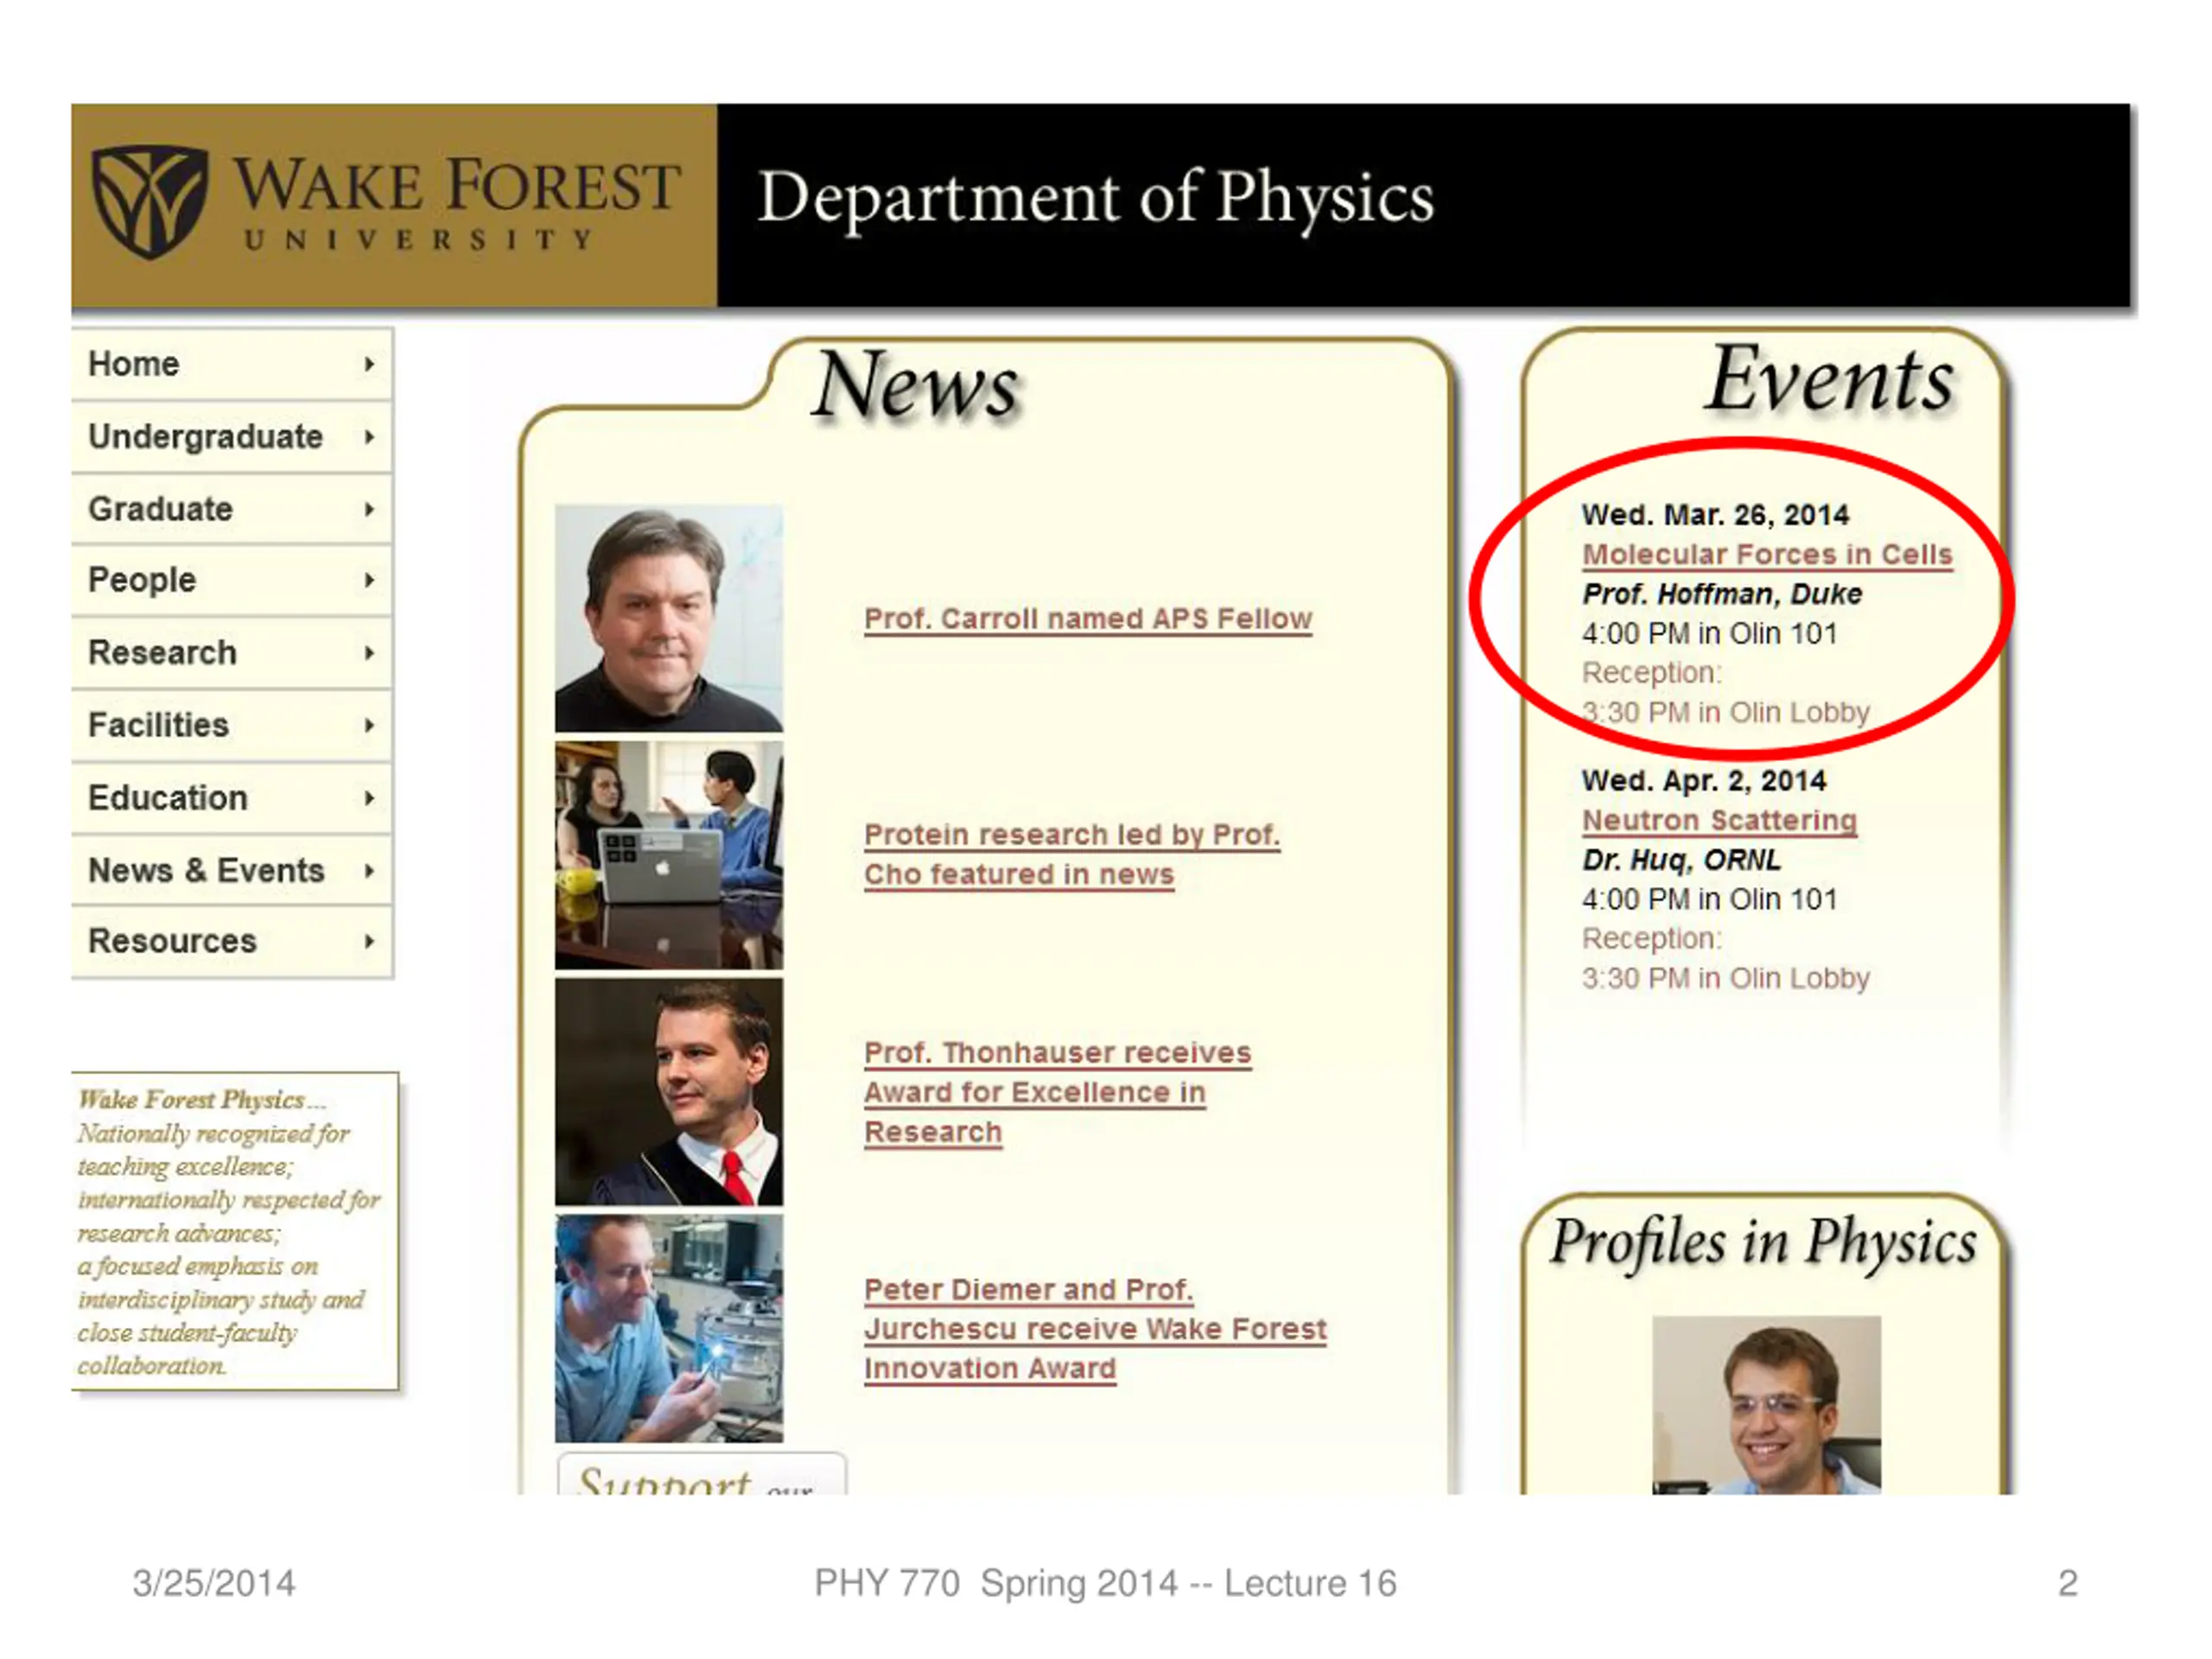
Task: Expand the Undergraduate menu arrow
Action: coord(369,437)
